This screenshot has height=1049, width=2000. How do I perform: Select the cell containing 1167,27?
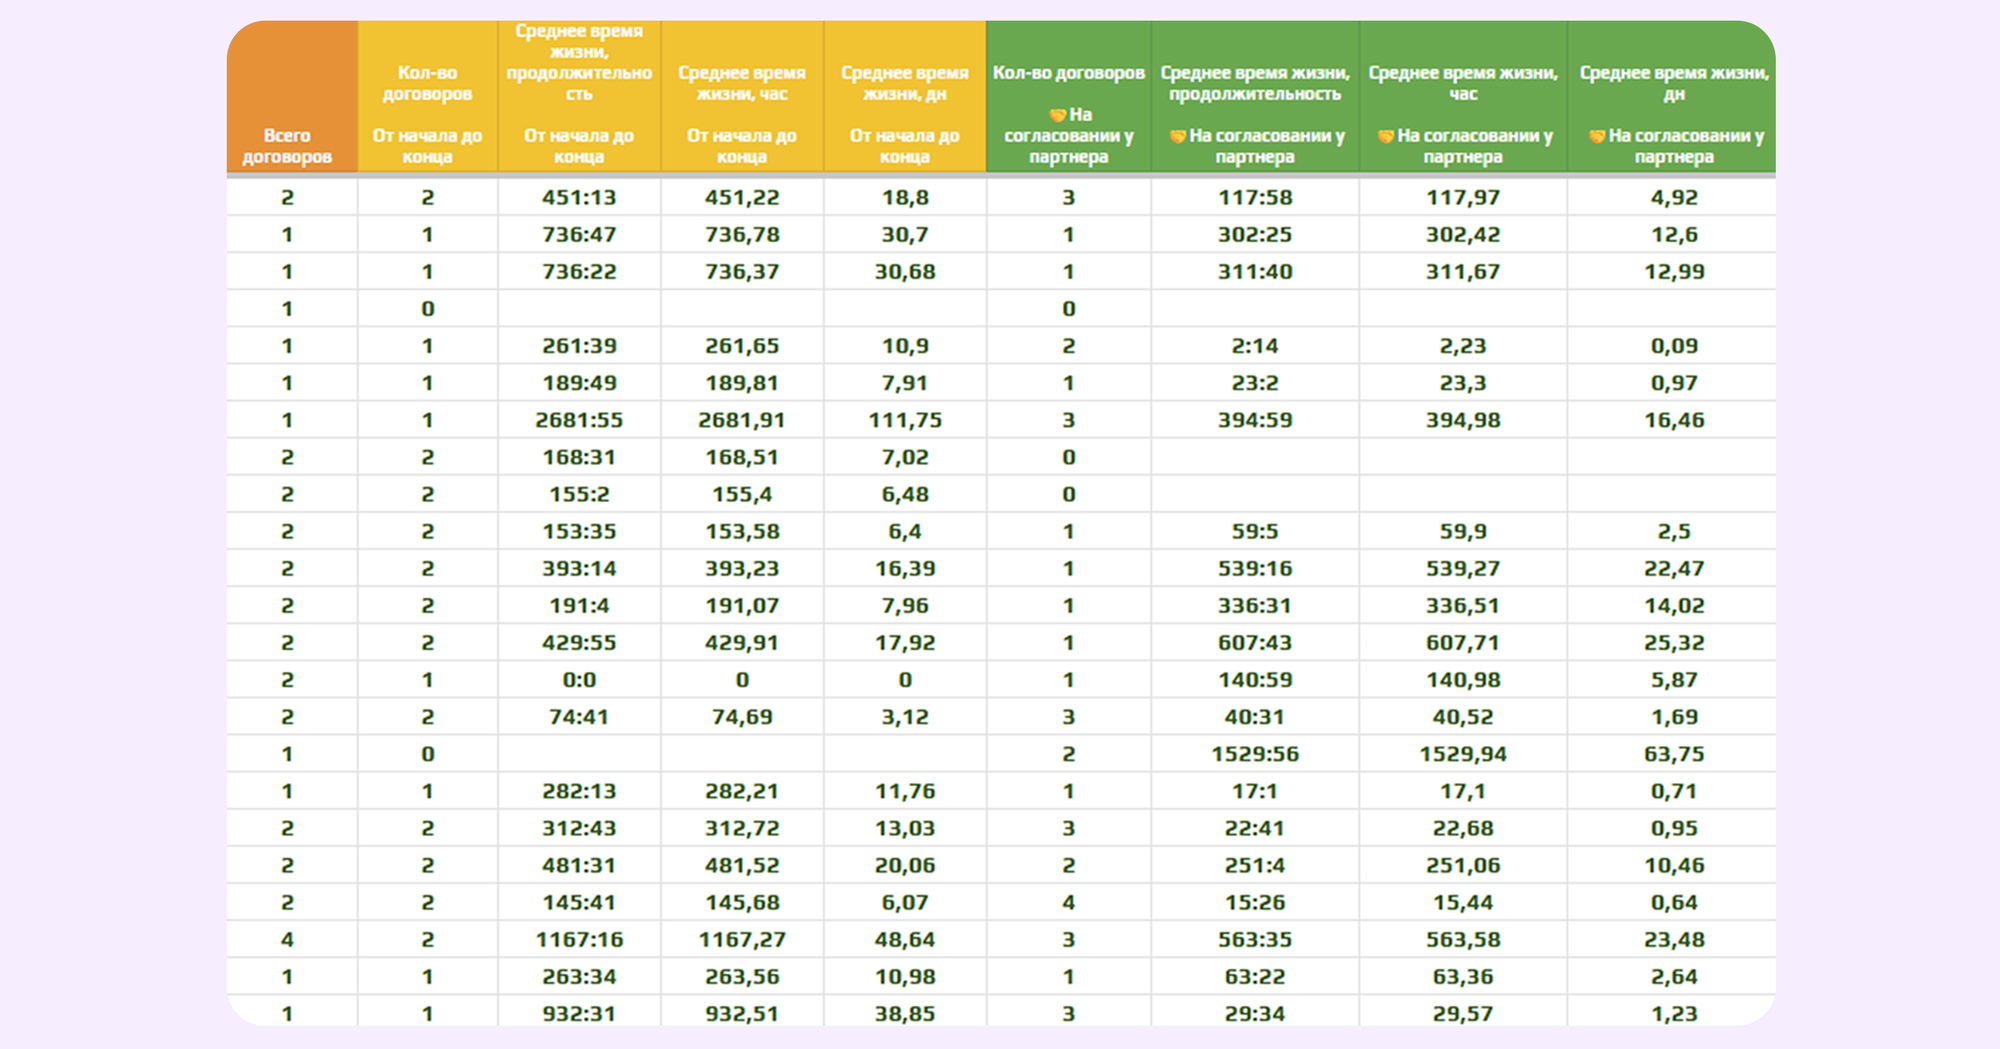pos(741,940)
